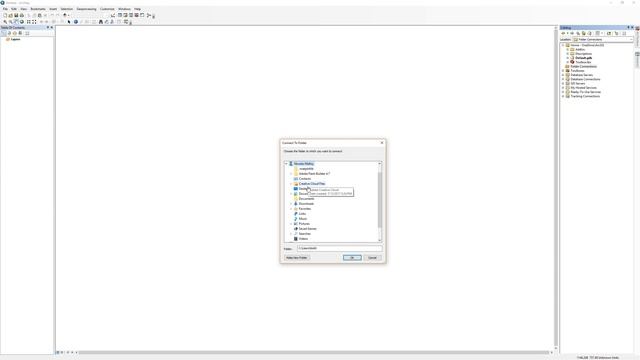Click List By Visibility icon
The image size is (640, 360).
(15, 33)
